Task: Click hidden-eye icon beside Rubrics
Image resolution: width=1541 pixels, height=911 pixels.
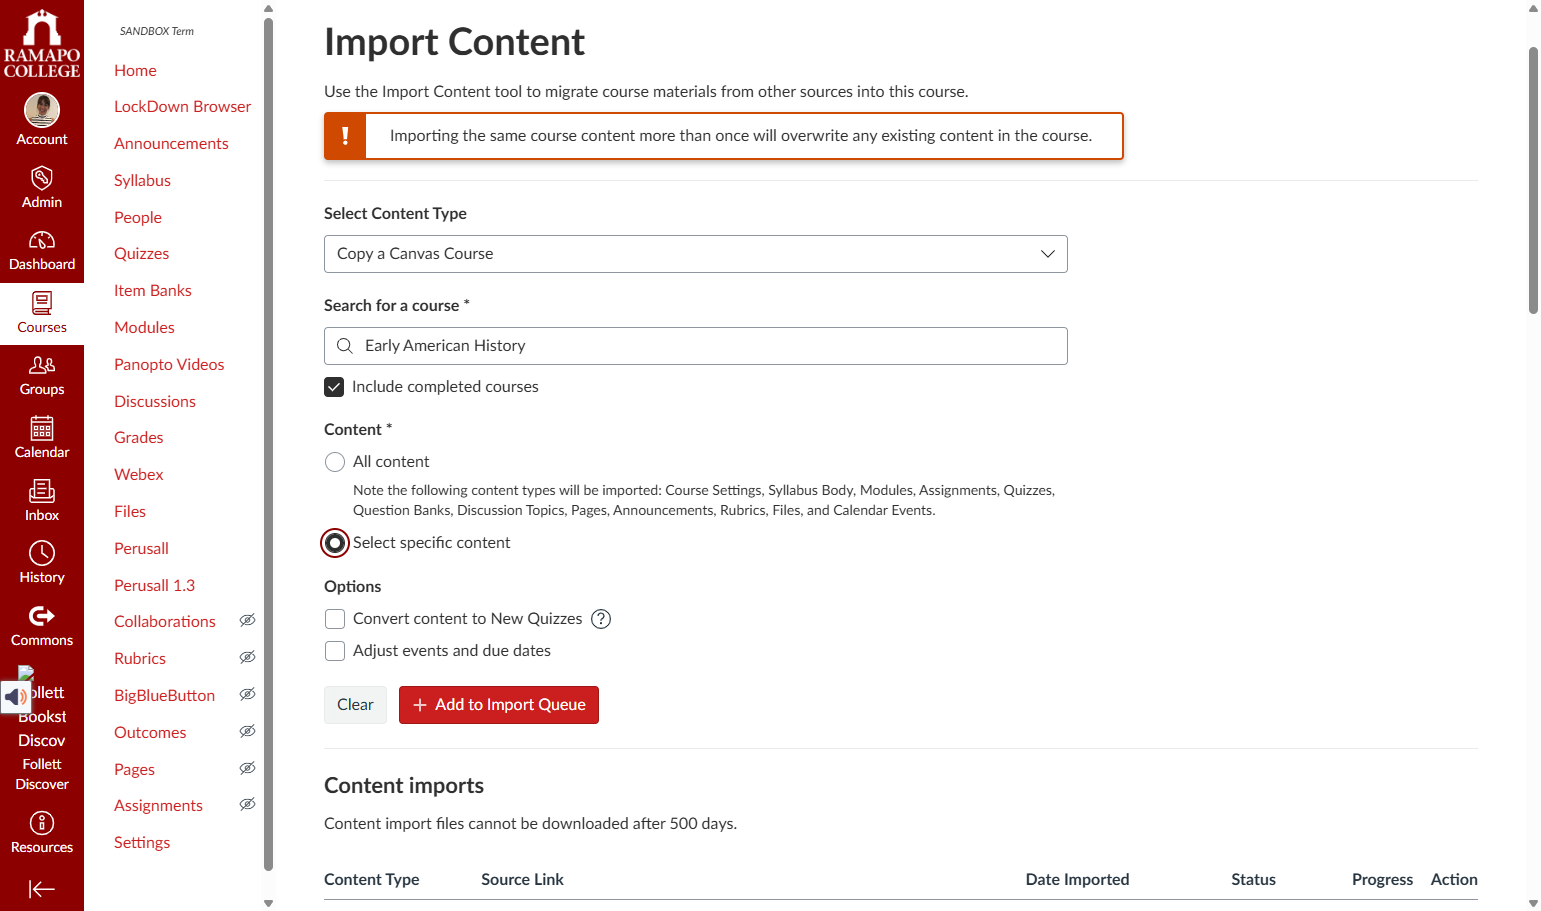Action: 248,658
